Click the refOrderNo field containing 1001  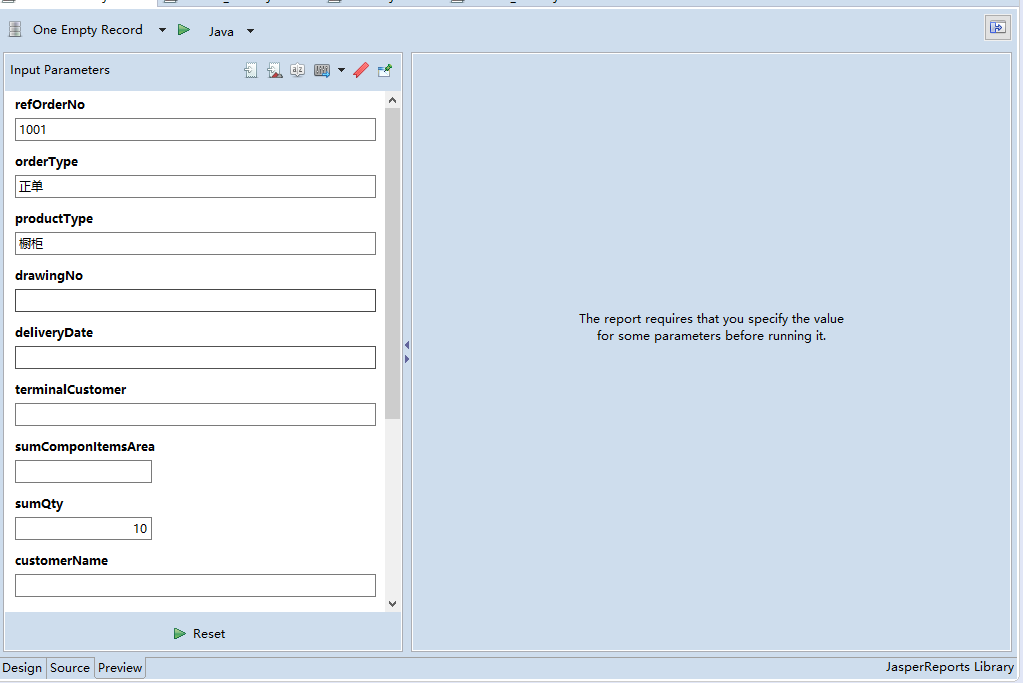point(195,129)
